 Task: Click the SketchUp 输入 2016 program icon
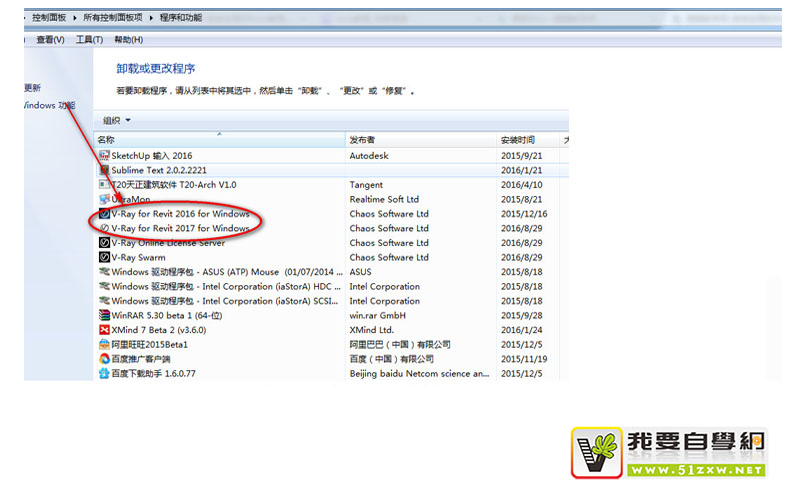(x=104, y=156)
